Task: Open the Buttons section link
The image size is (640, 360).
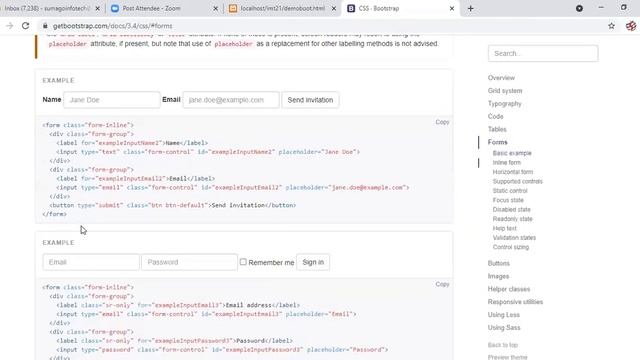Action: (499, 263)
